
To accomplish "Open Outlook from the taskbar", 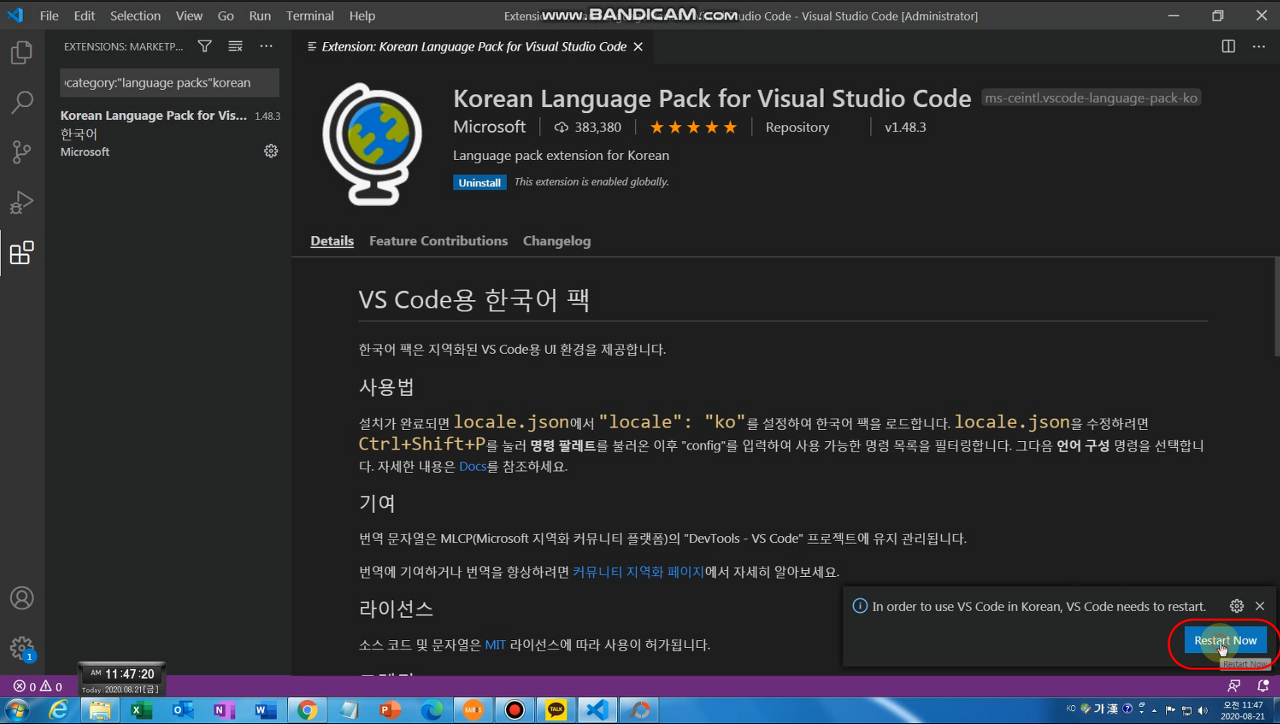I will tap(183, 710).
